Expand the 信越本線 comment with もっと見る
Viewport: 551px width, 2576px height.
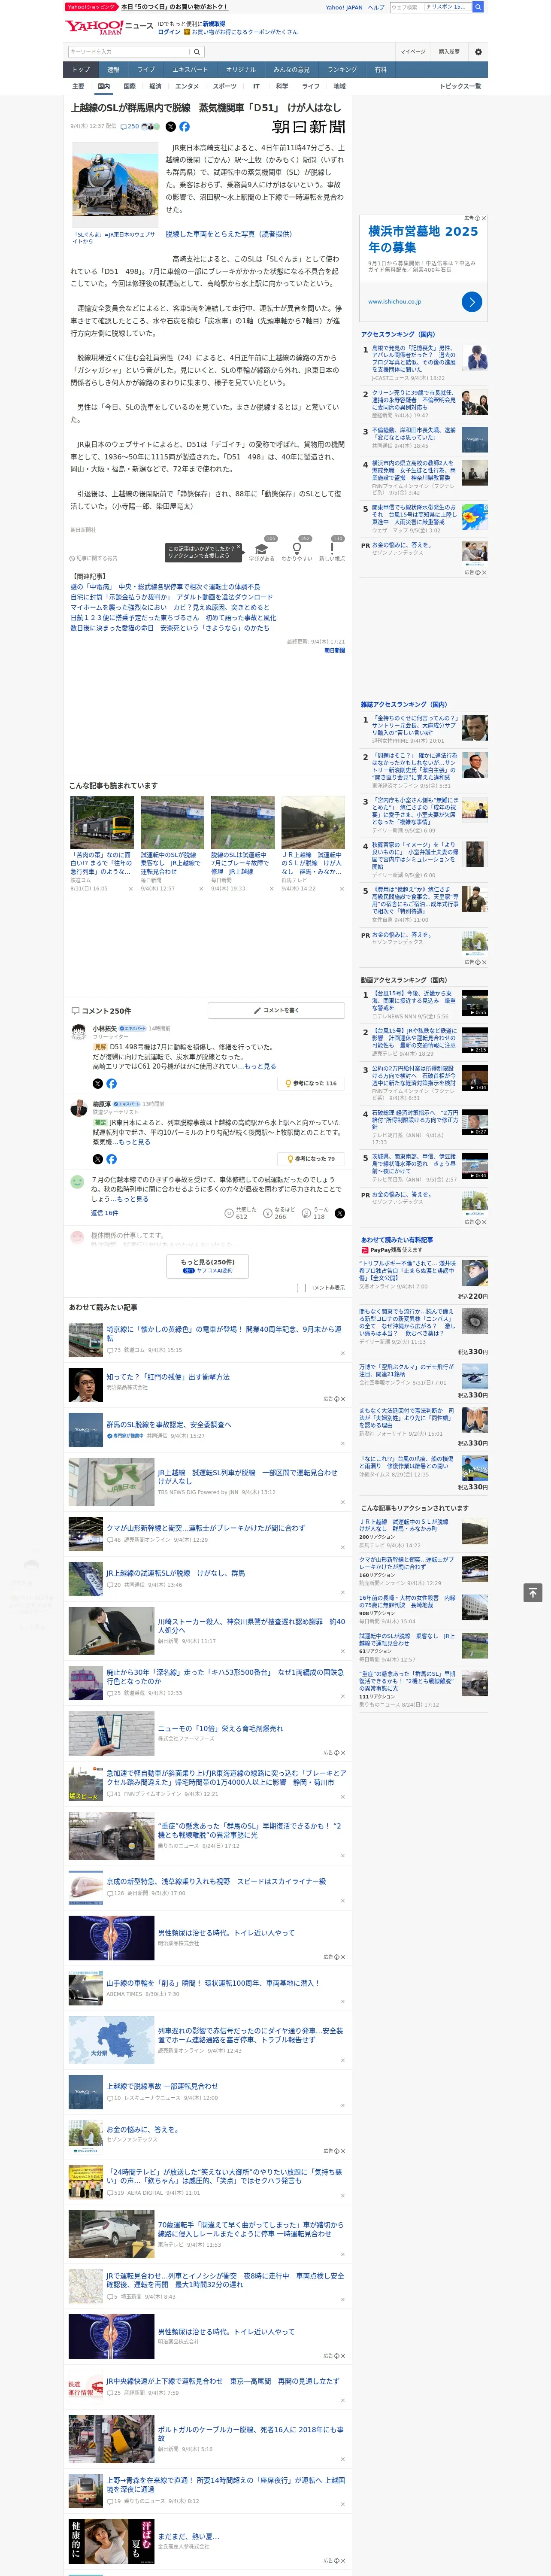pos(132,1199)
